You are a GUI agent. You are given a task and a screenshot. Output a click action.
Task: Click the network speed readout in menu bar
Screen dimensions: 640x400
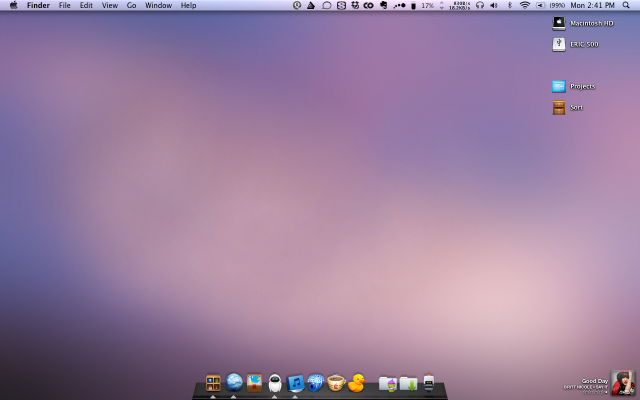click(x=460, y=5)
